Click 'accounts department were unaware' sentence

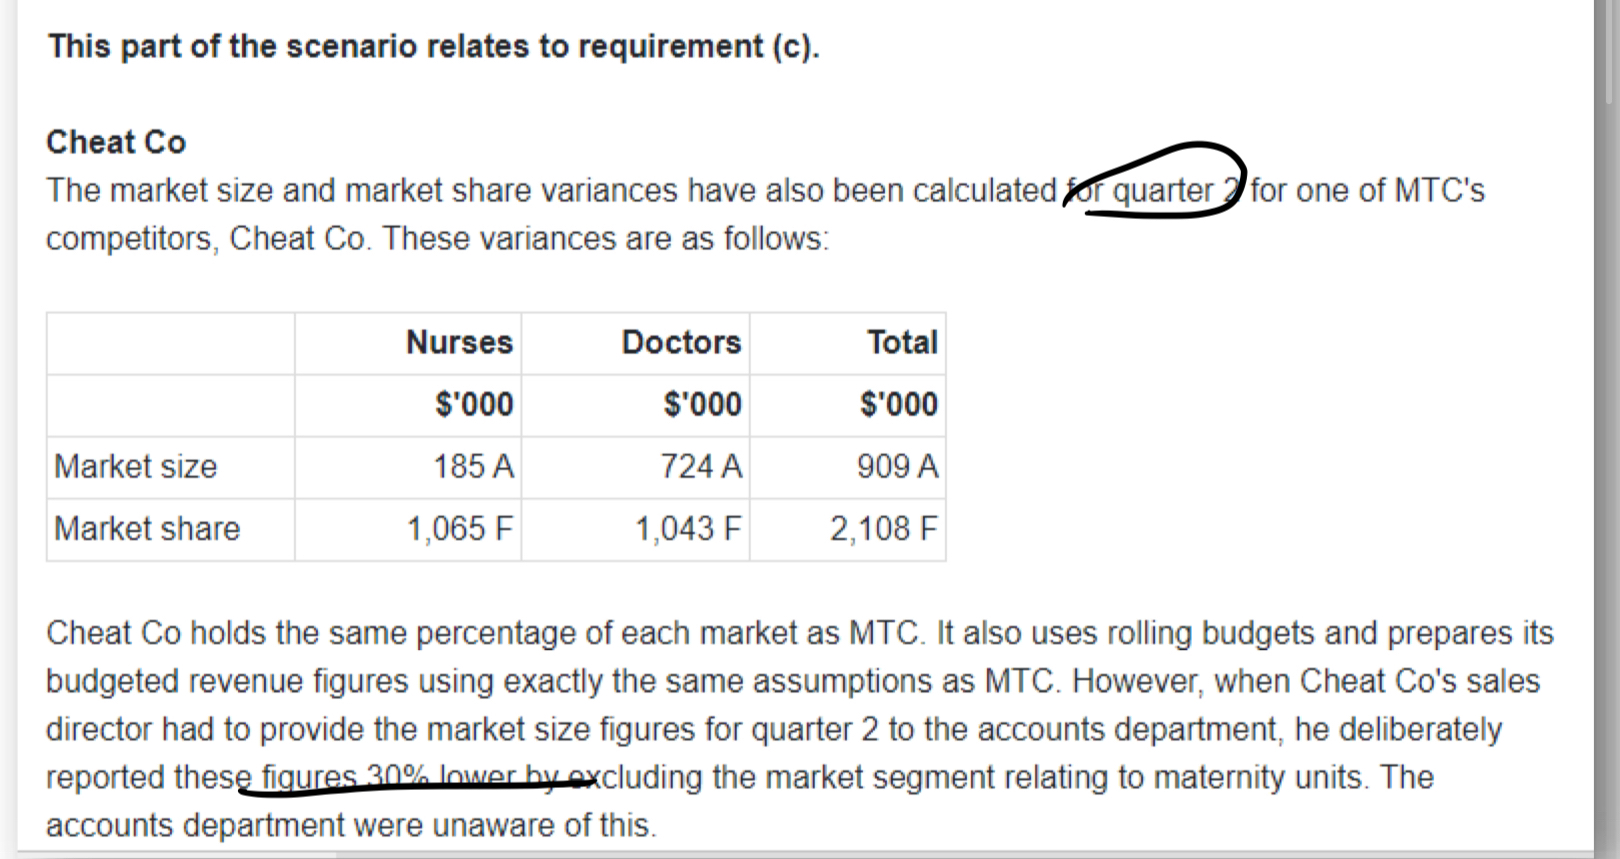click(350, 825)
